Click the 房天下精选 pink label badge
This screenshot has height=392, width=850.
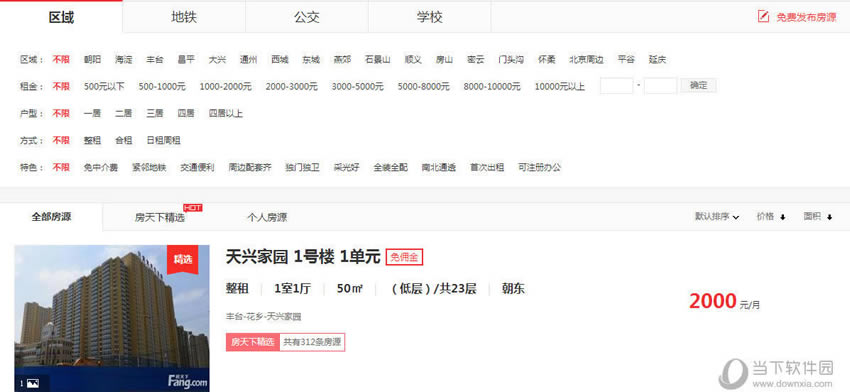(x=253, y=342)
